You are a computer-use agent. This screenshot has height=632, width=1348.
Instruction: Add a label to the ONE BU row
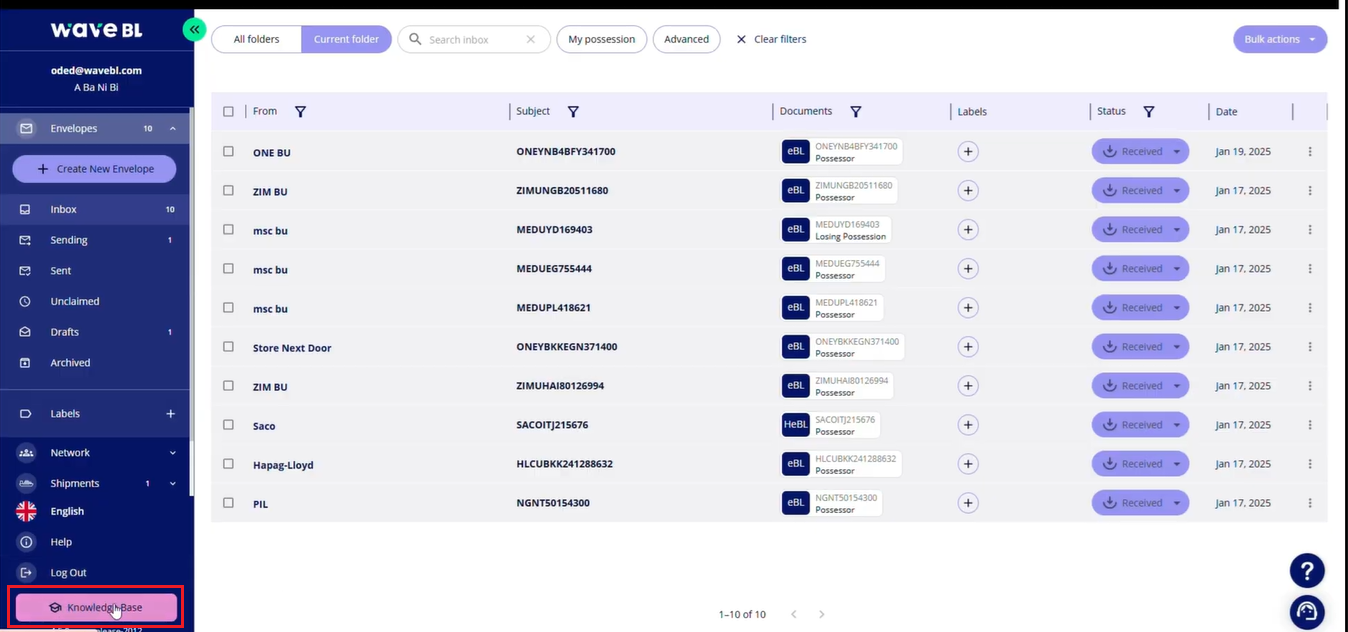[967, 152]
